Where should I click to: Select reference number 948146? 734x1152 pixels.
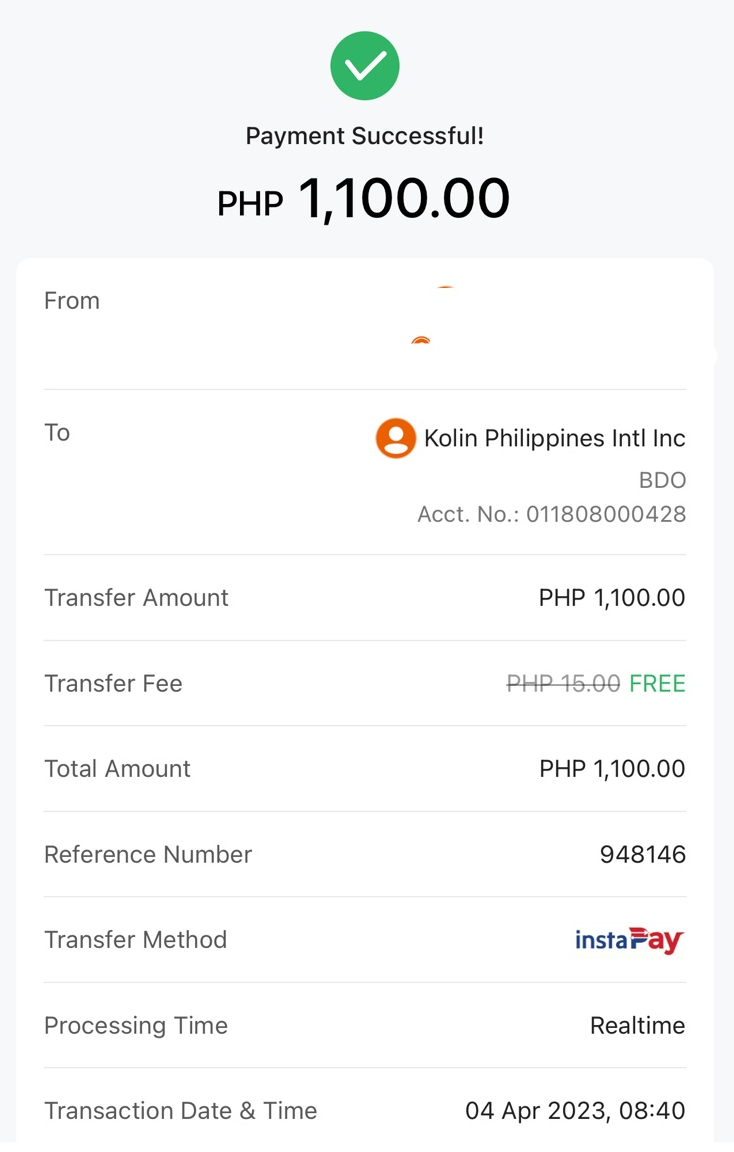point(642,855)
